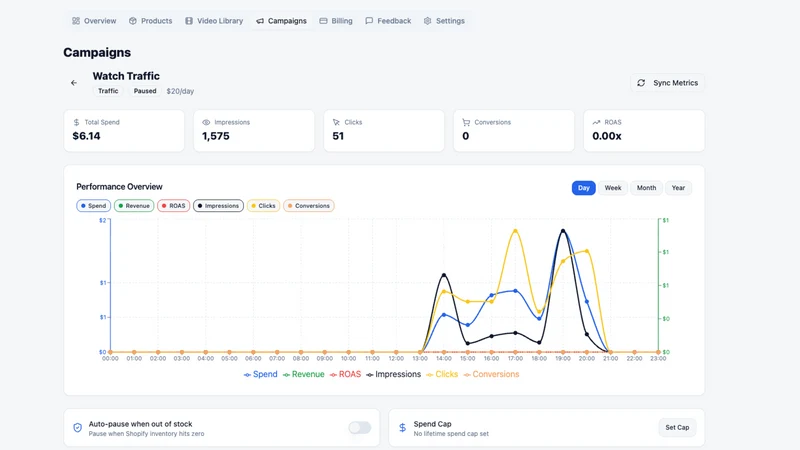Click the shield icon for Auto-pause

coord(78,428)
